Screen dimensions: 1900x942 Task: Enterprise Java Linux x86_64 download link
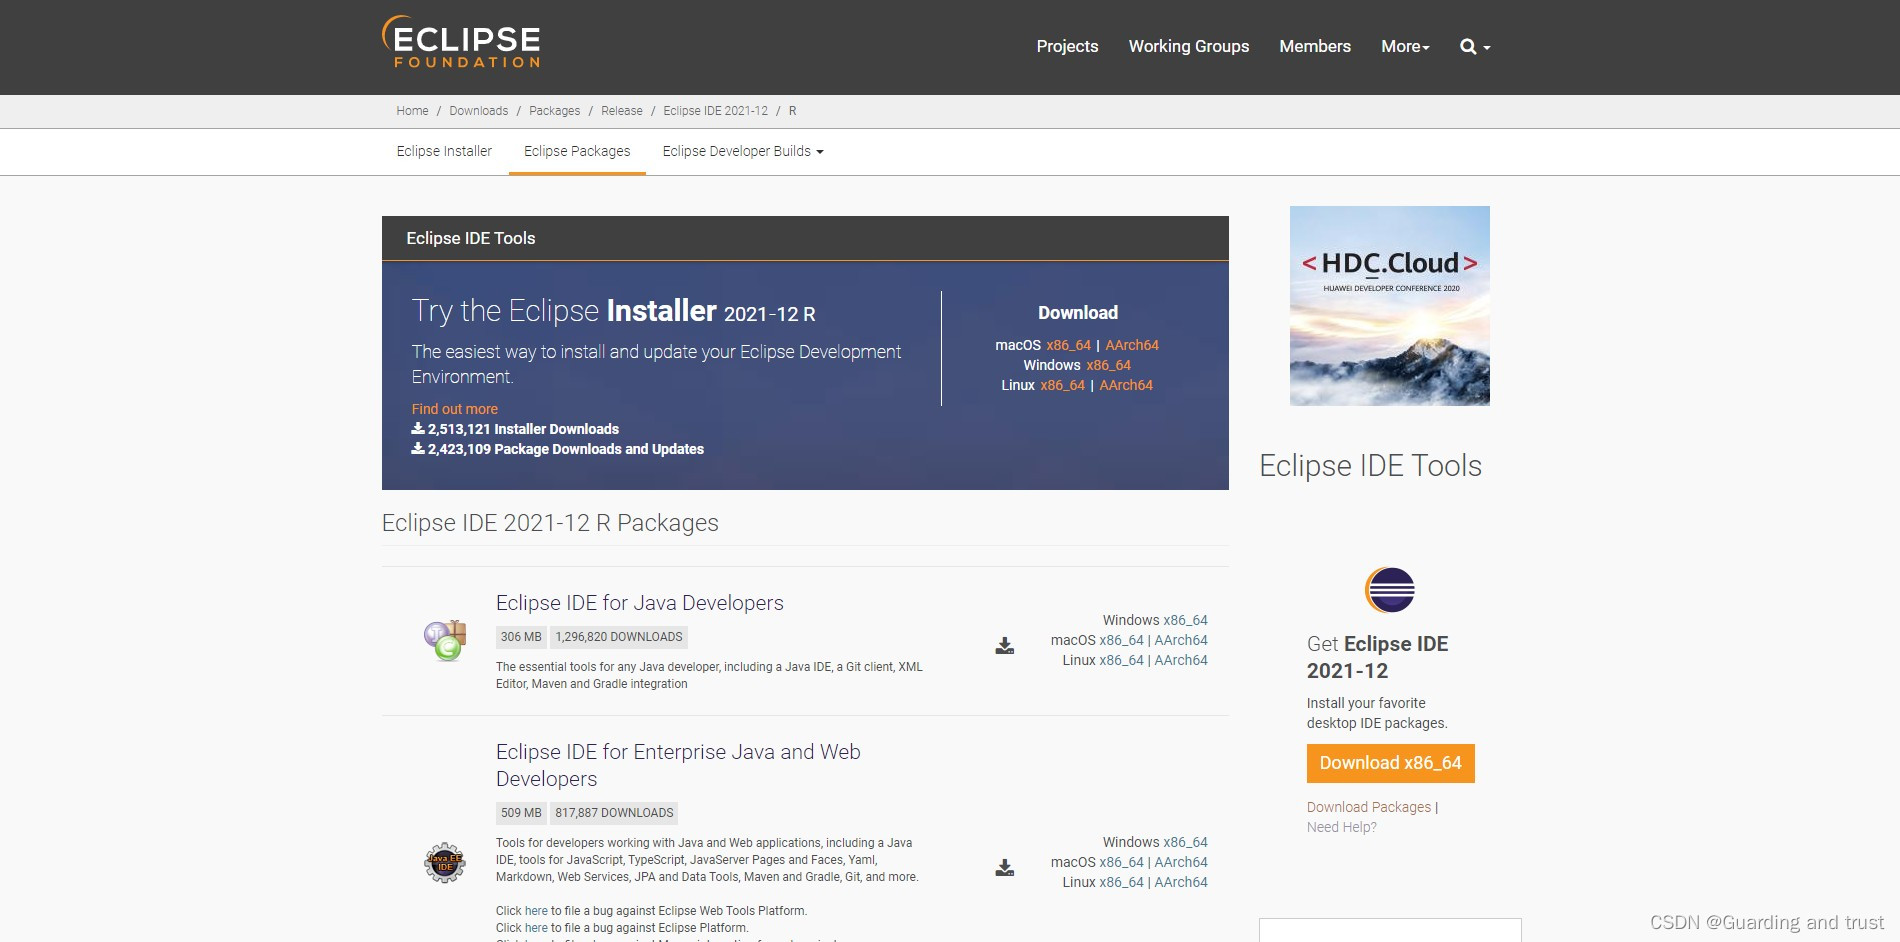tap(1121, 882)
